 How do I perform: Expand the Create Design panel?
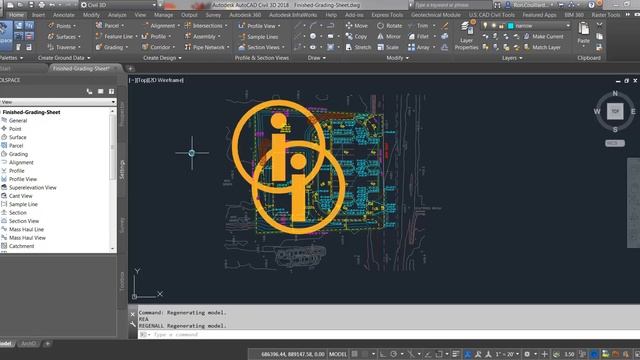coord(162,58)
